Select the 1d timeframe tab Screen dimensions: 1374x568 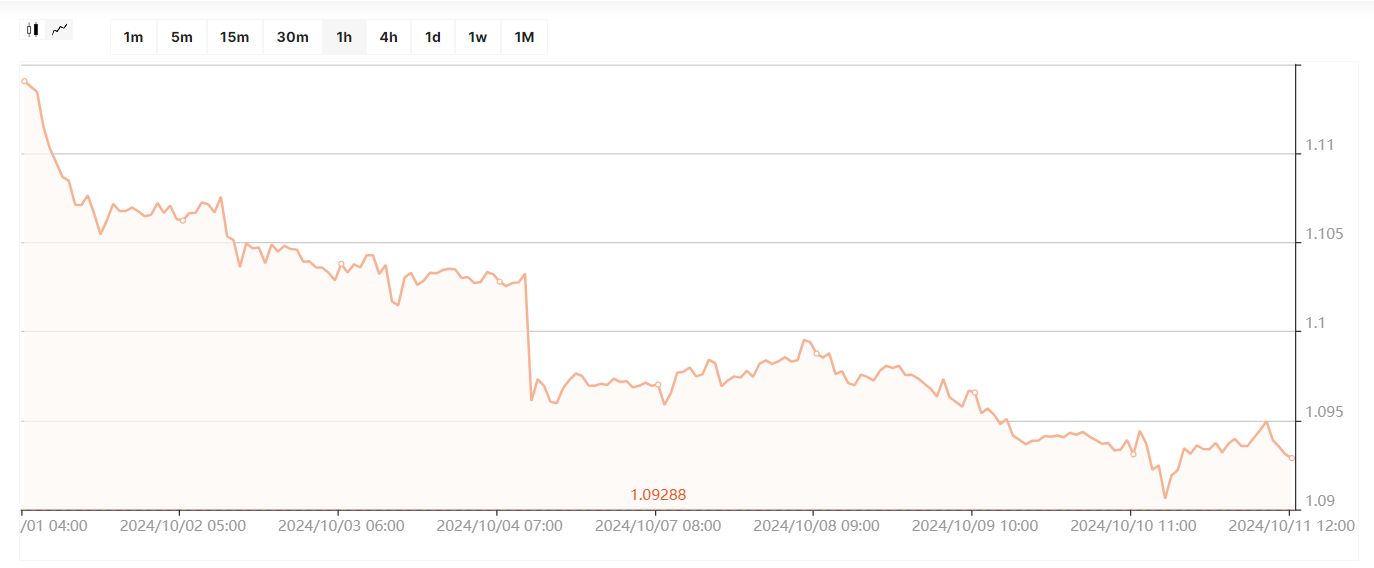point(433,37)
